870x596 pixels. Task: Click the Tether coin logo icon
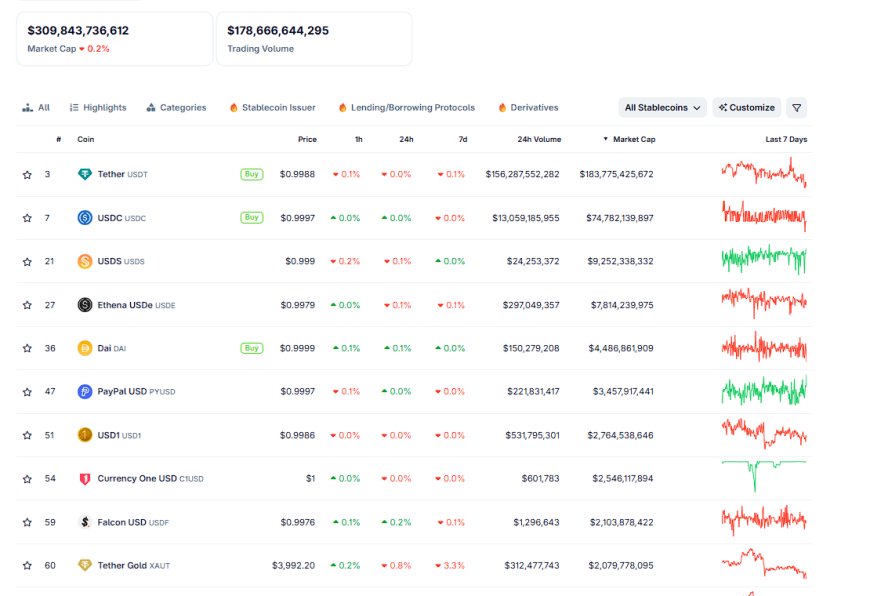(x=84, y=174)
